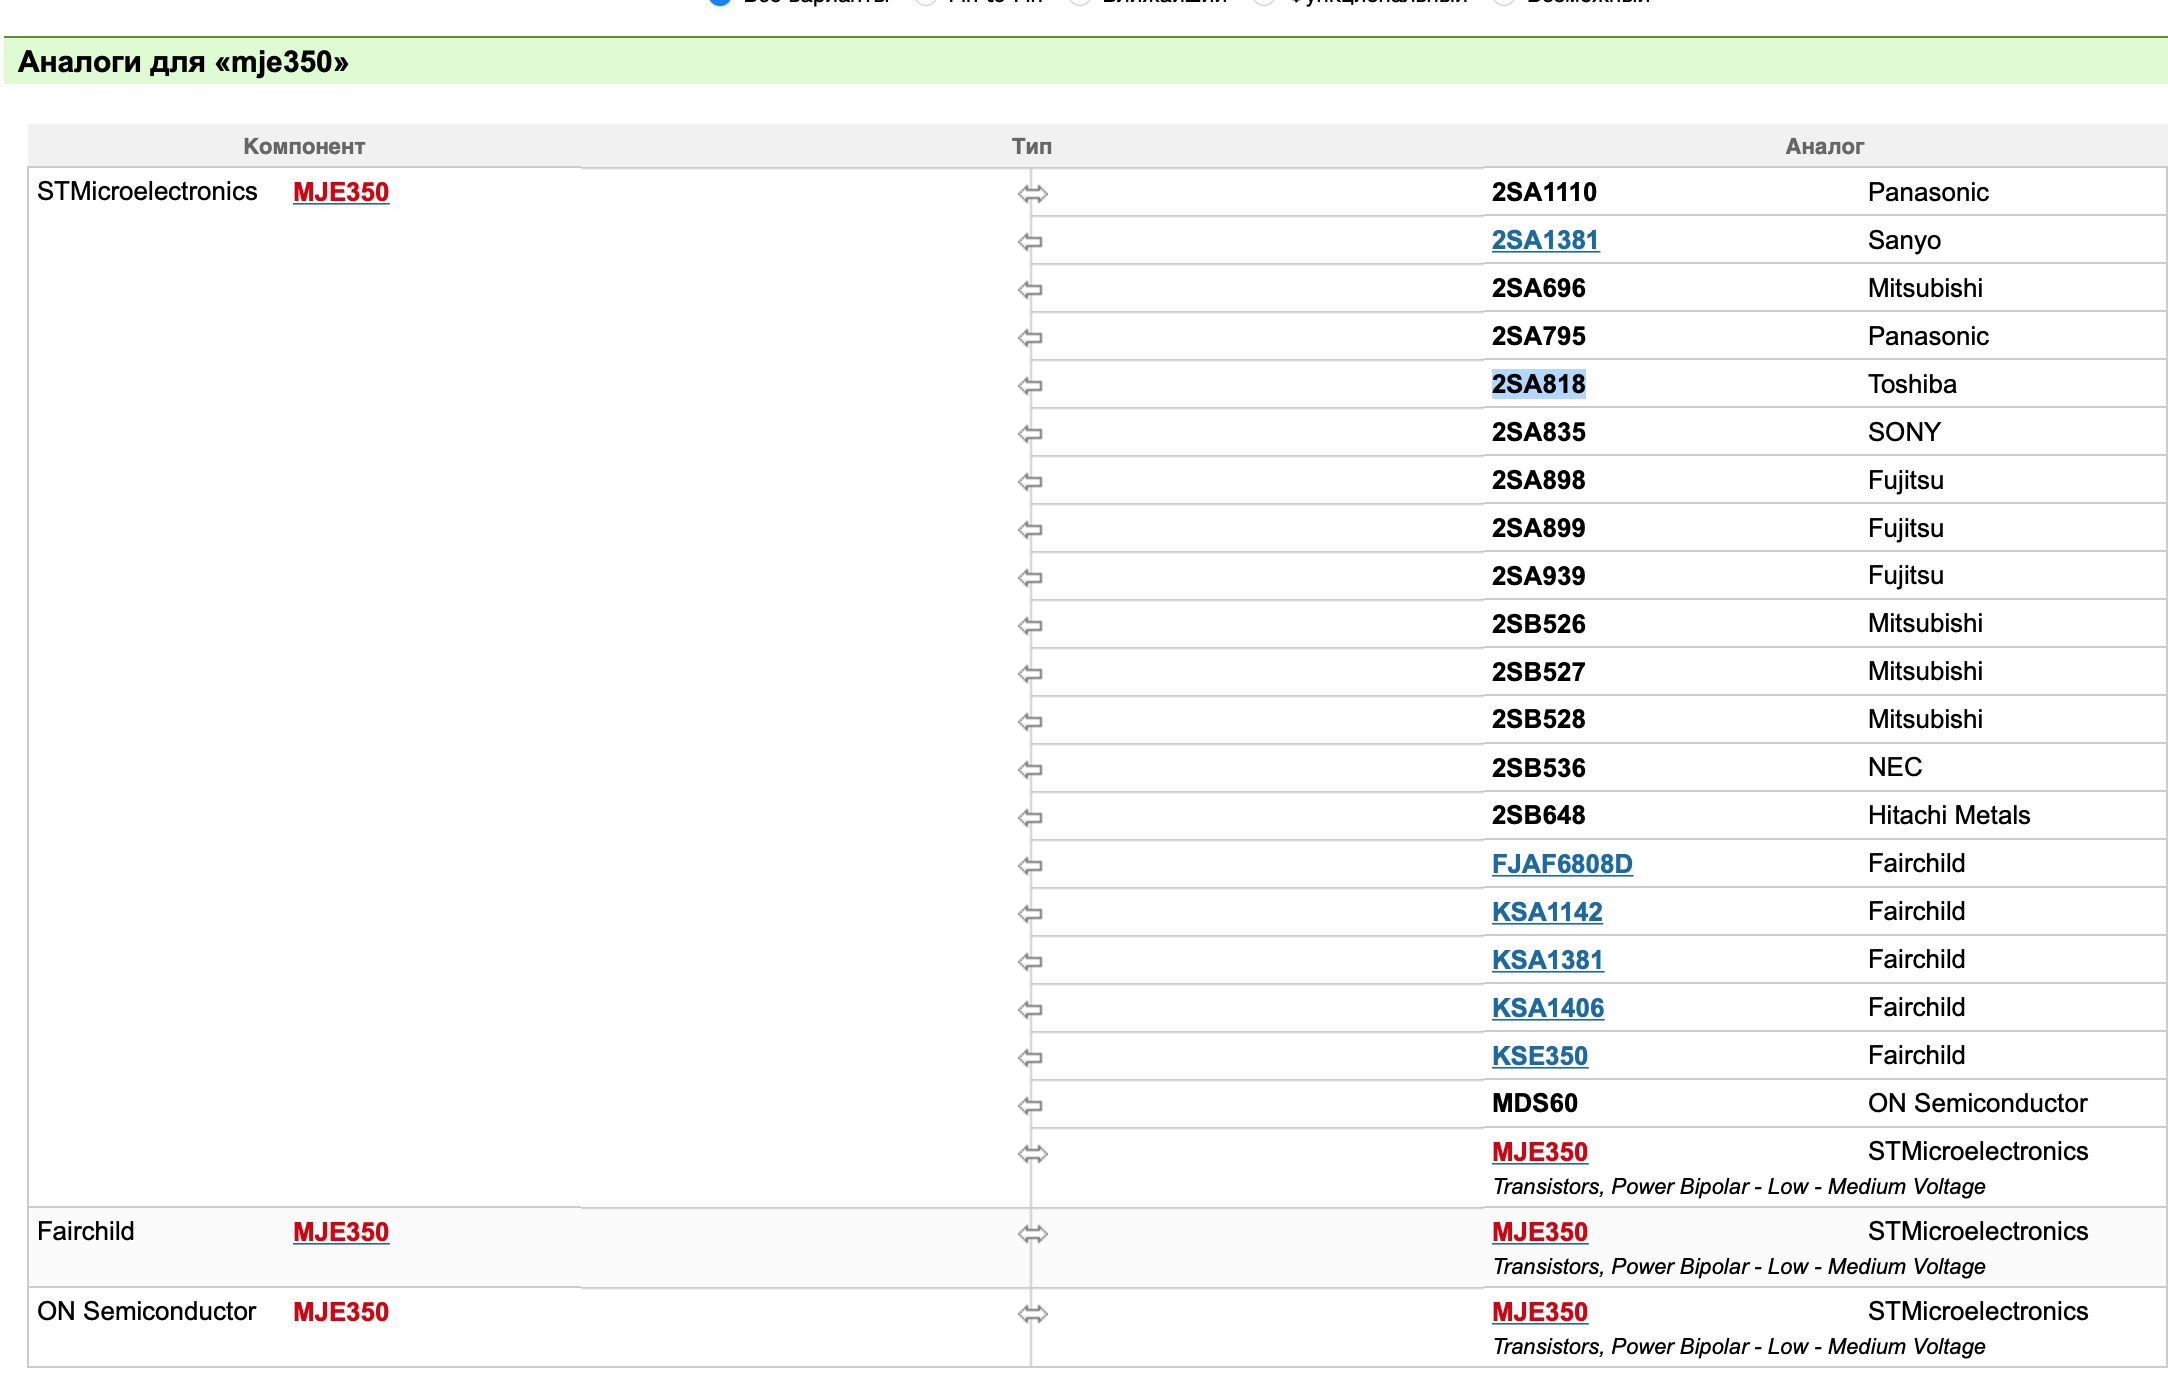Viewport: 2168px width, 1374px height.
Task: Click the double arrow icon in Fairchild MJE350 row
Action: (1032, 1233)
